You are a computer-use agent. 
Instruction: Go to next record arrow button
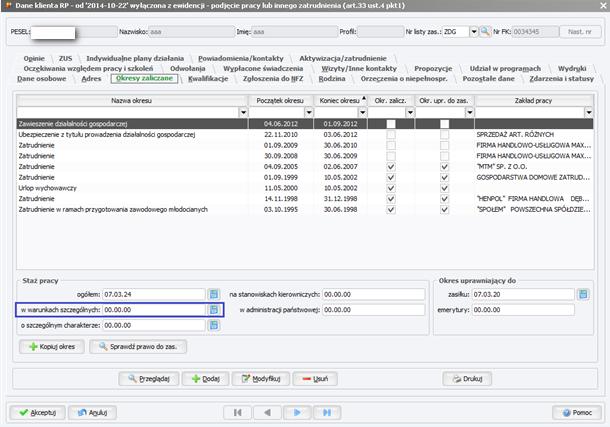(x=297, y=412)
